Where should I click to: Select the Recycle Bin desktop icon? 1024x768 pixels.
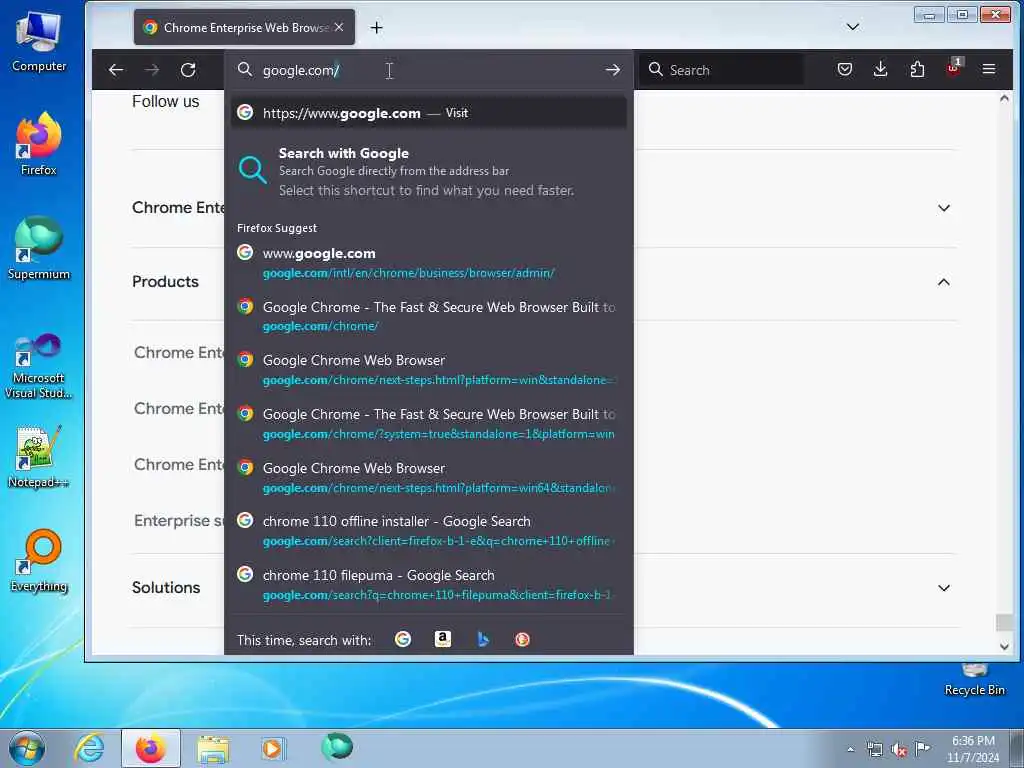(974, 680)
